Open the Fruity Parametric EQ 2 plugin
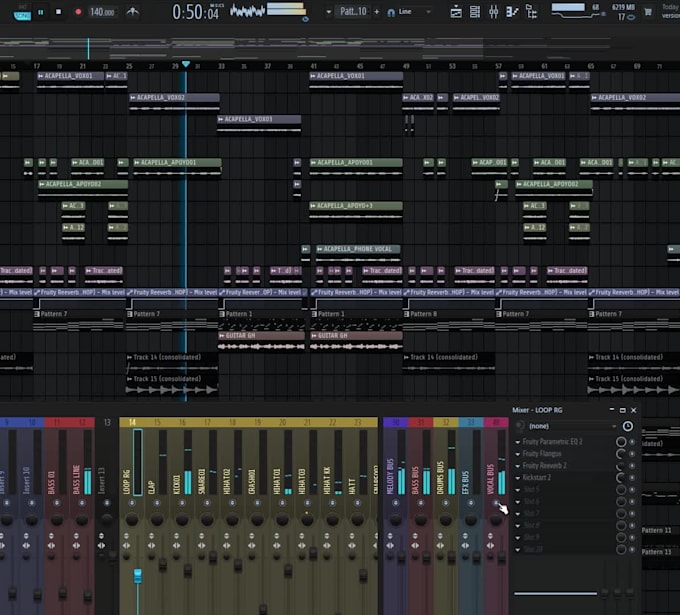 coord(552,442)
